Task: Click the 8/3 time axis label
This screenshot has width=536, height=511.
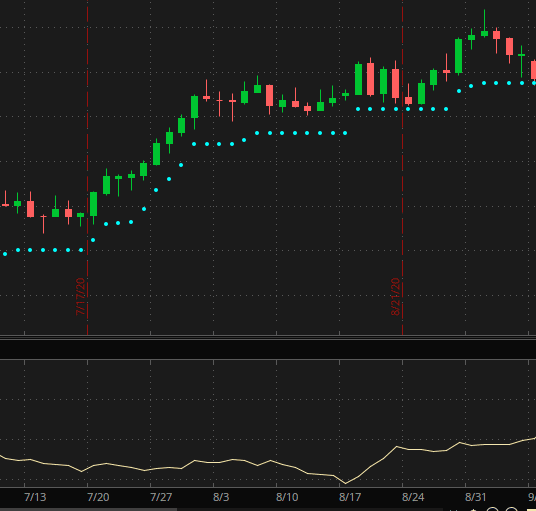Action: tap(221, 497)
